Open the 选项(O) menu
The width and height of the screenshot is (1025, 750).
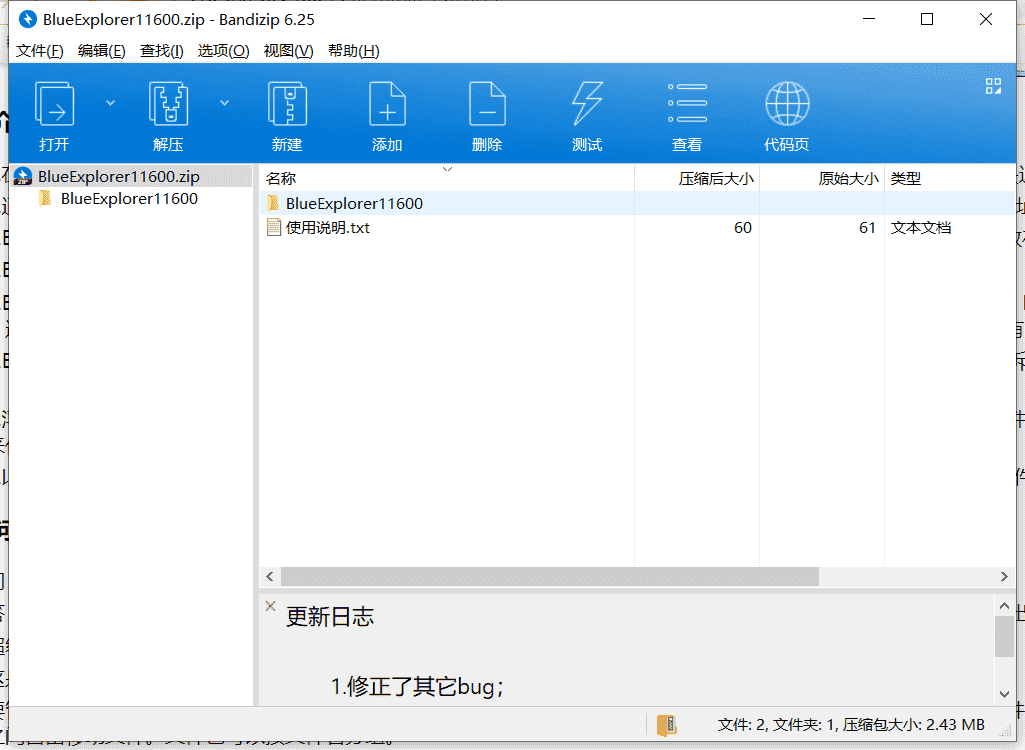pyautogui.click(x=224, y=51)
